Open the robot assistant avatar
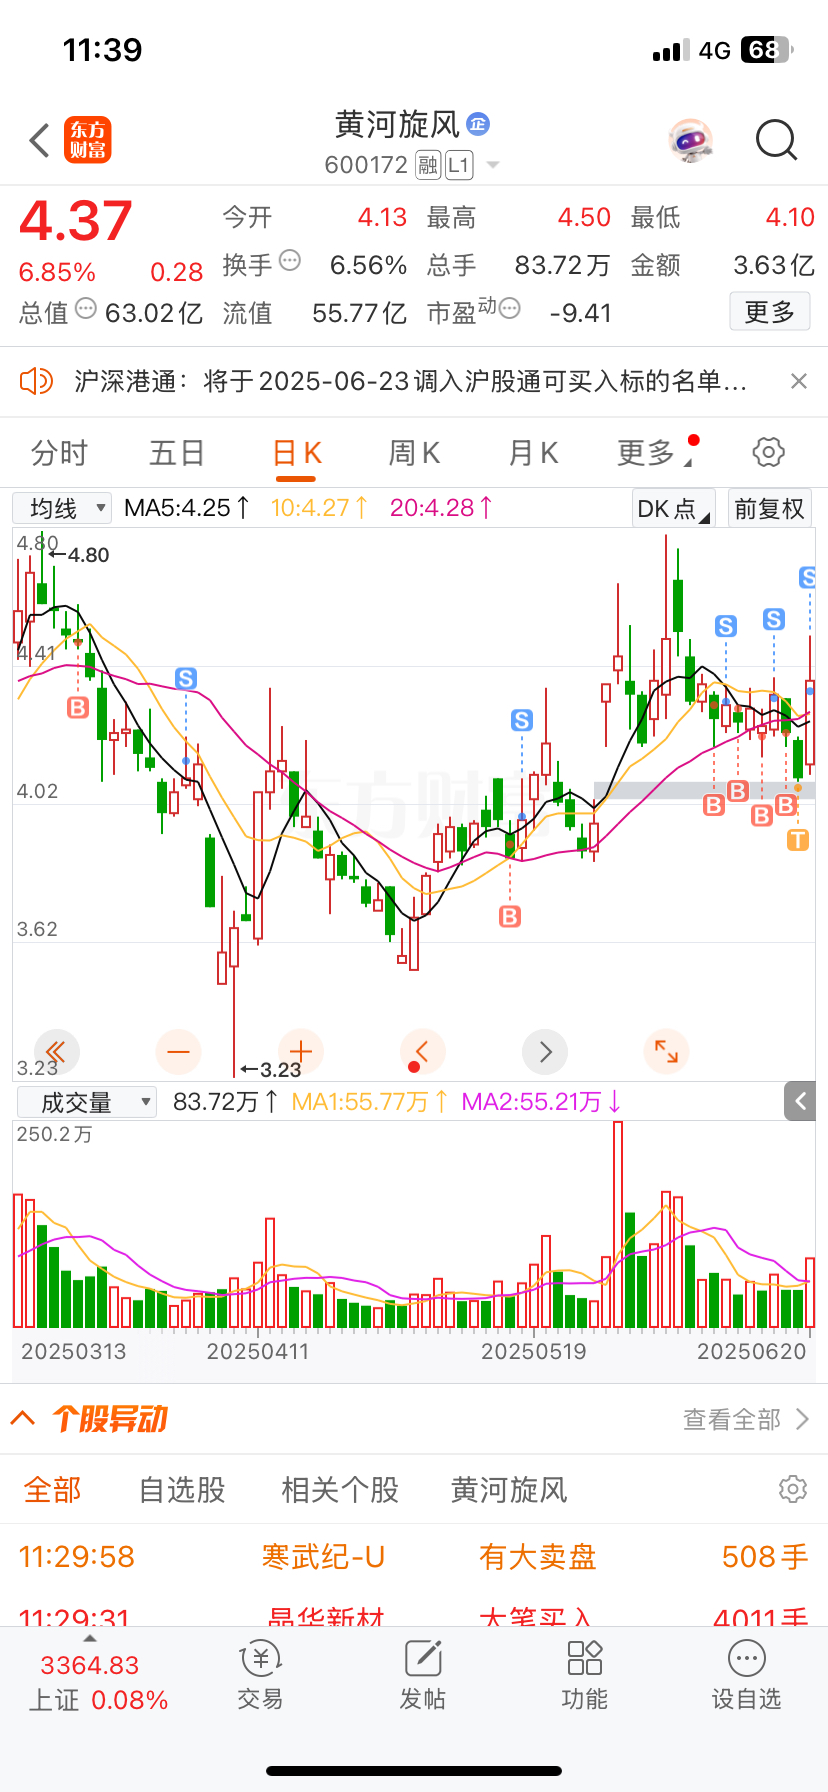The height and width of the screenshot is (1792, 828). click(691, 140)
